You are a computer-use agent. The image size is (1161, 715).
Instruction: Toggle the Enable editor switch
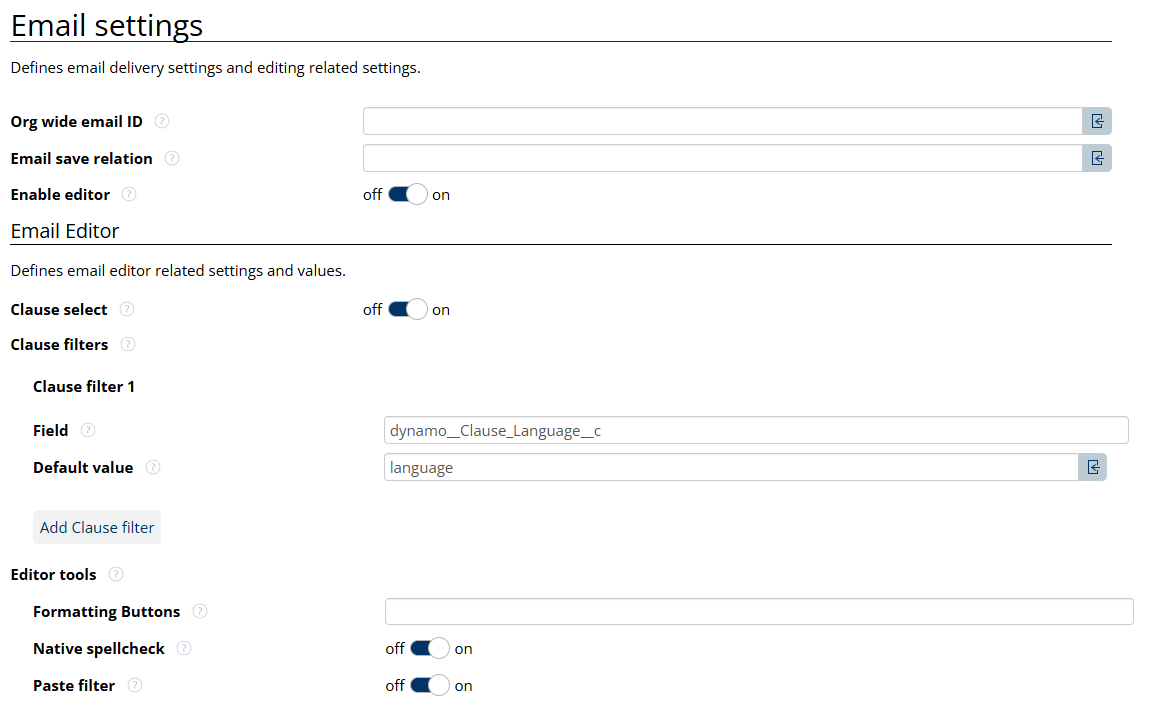point(408,194)
